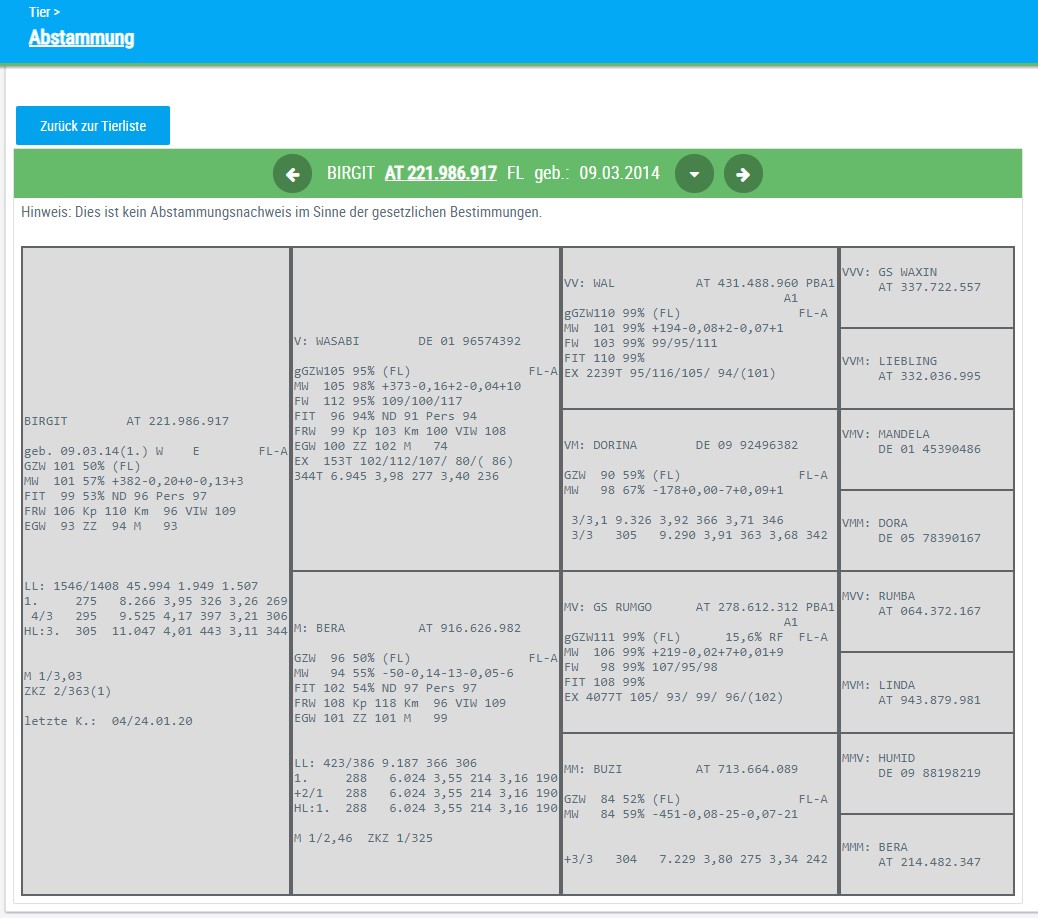Click the Zurück zur Tierliste button
1038x918 pixels.
point(93,126)
